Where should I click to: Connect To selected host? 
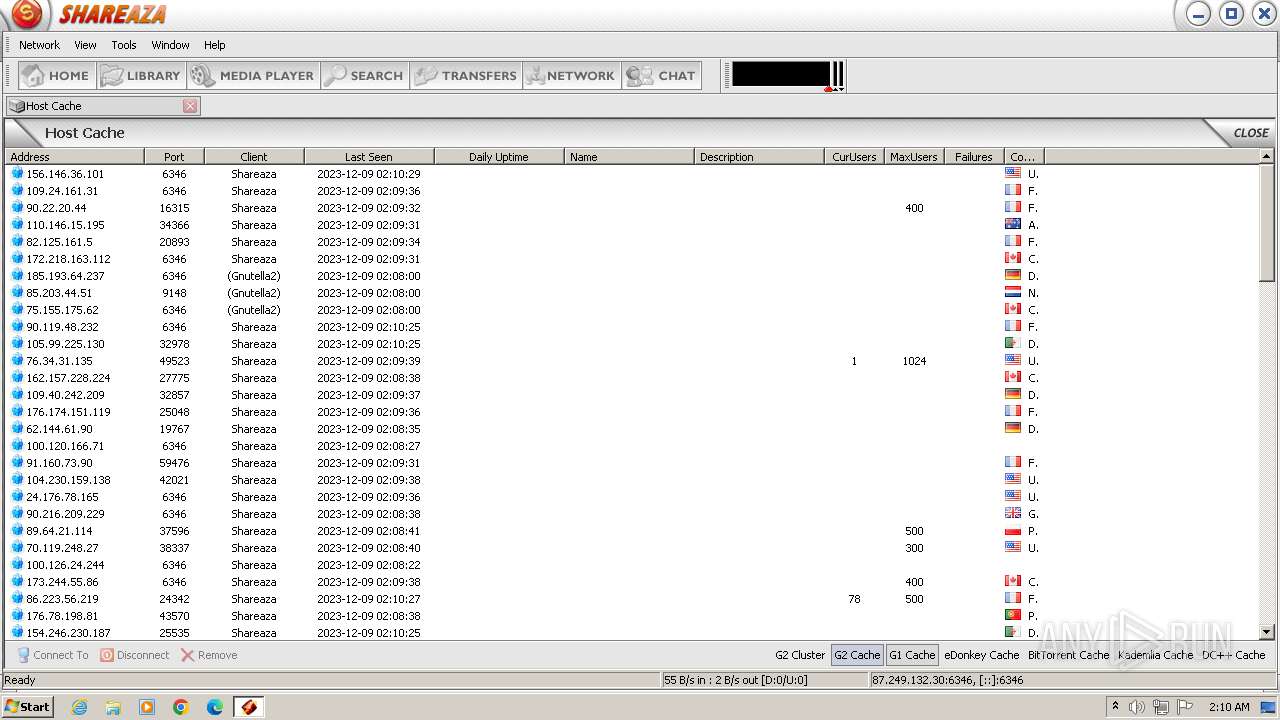click(x=52, y=655)
